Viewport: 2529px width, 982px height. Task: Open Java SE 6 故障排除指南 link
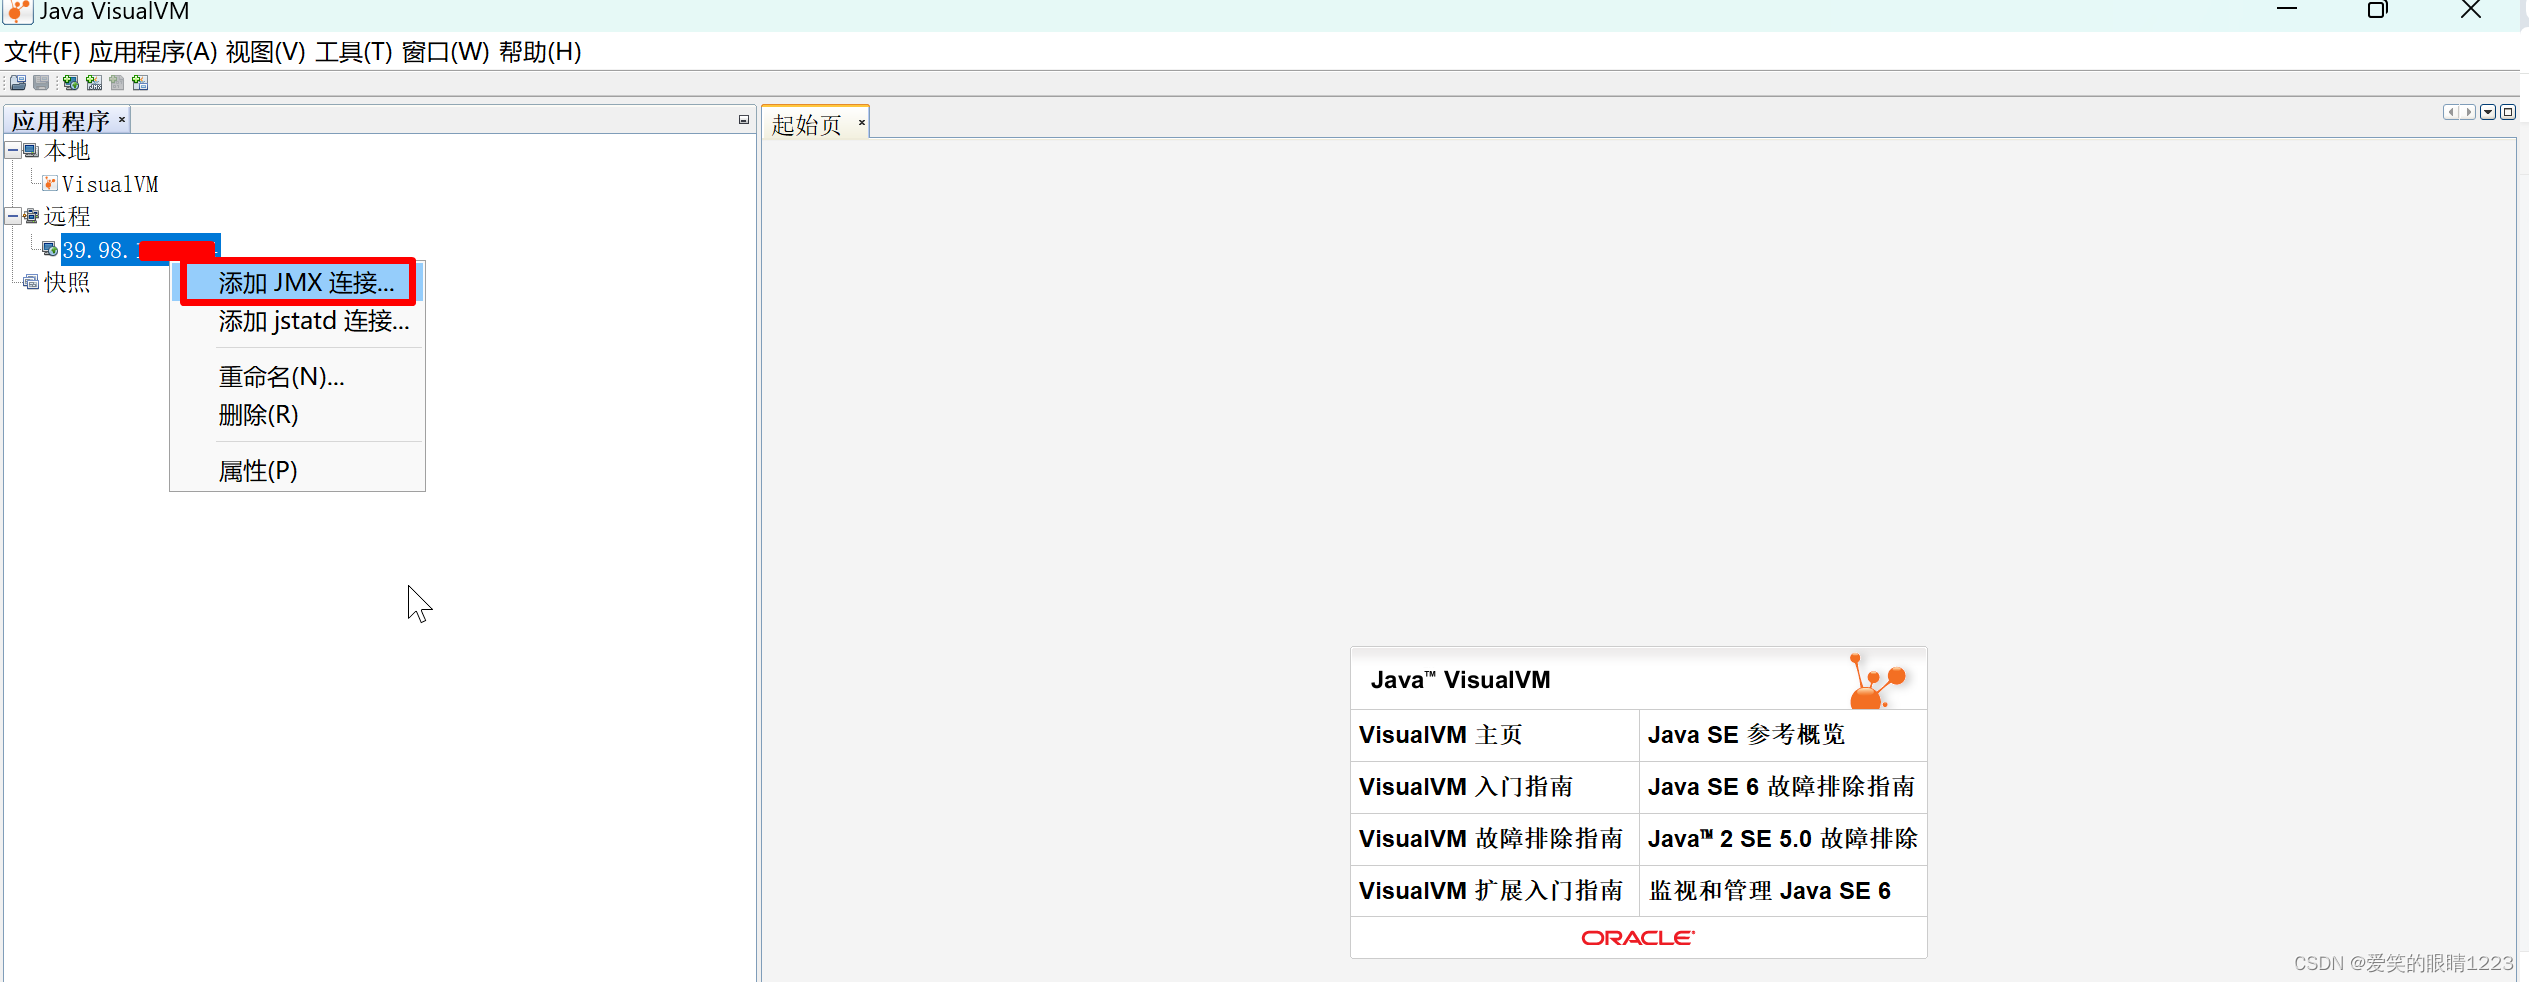1781,787
